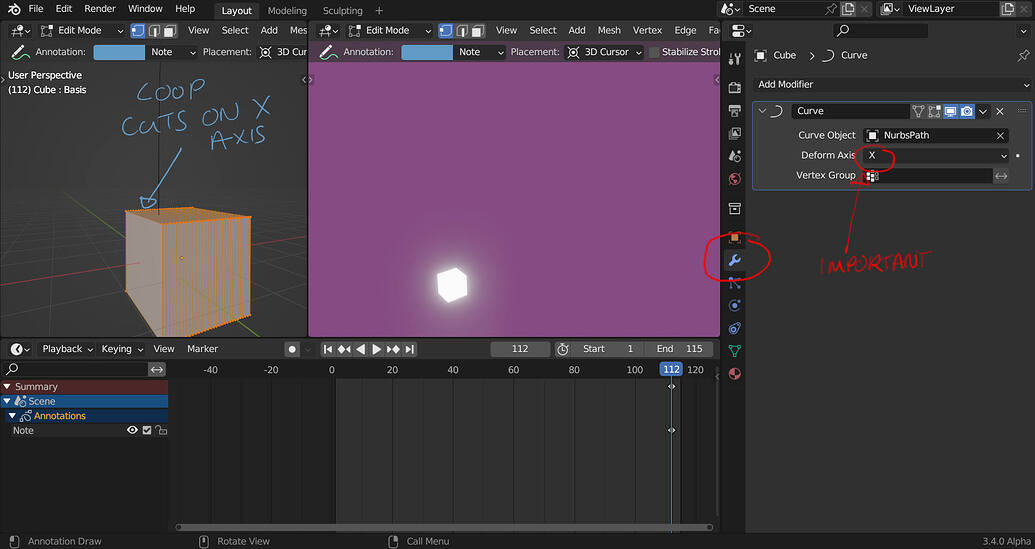Click the Blender logo icon

[14, 9]
